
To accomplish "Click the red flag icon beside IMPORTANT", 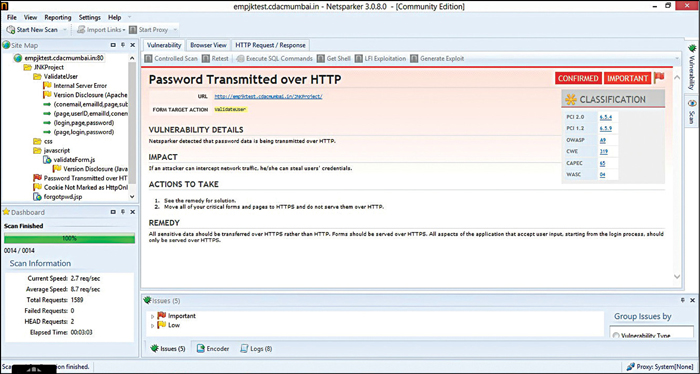I will click(659, 78).
